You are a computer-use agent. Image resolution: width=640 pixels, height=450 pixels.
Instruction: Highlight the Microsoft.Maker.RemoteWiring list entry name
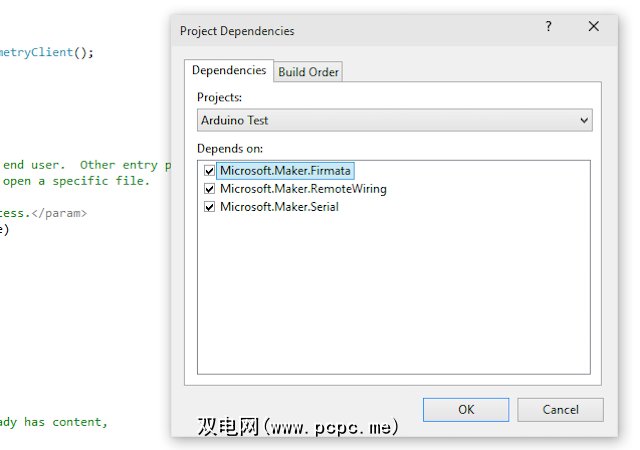pos(303,189)
